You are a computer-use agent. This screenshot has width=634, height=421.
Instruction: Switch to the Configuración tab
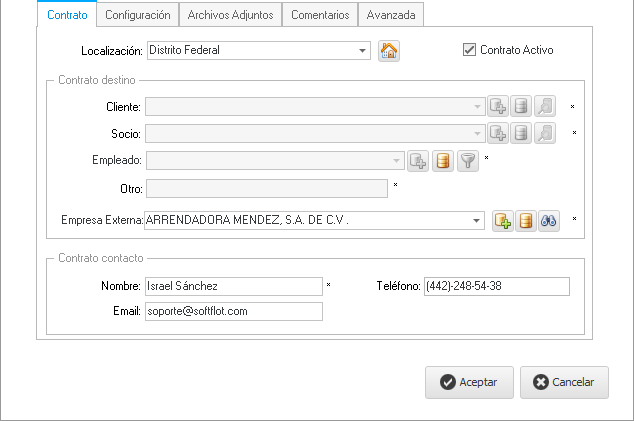138,15
